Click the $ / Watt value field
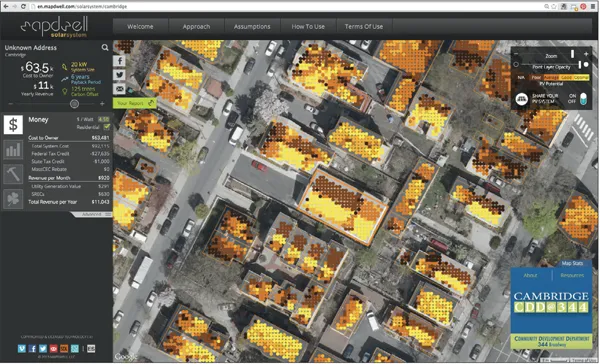Image resolution: width=600 pixels, height=364 pixels. coord(103,119)
